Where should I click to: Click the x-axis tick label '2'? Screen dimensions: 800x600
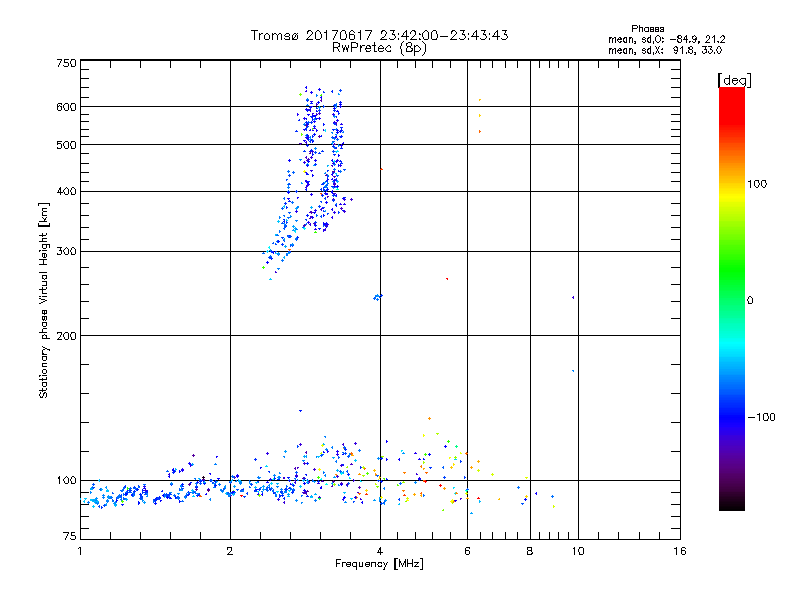230,551
